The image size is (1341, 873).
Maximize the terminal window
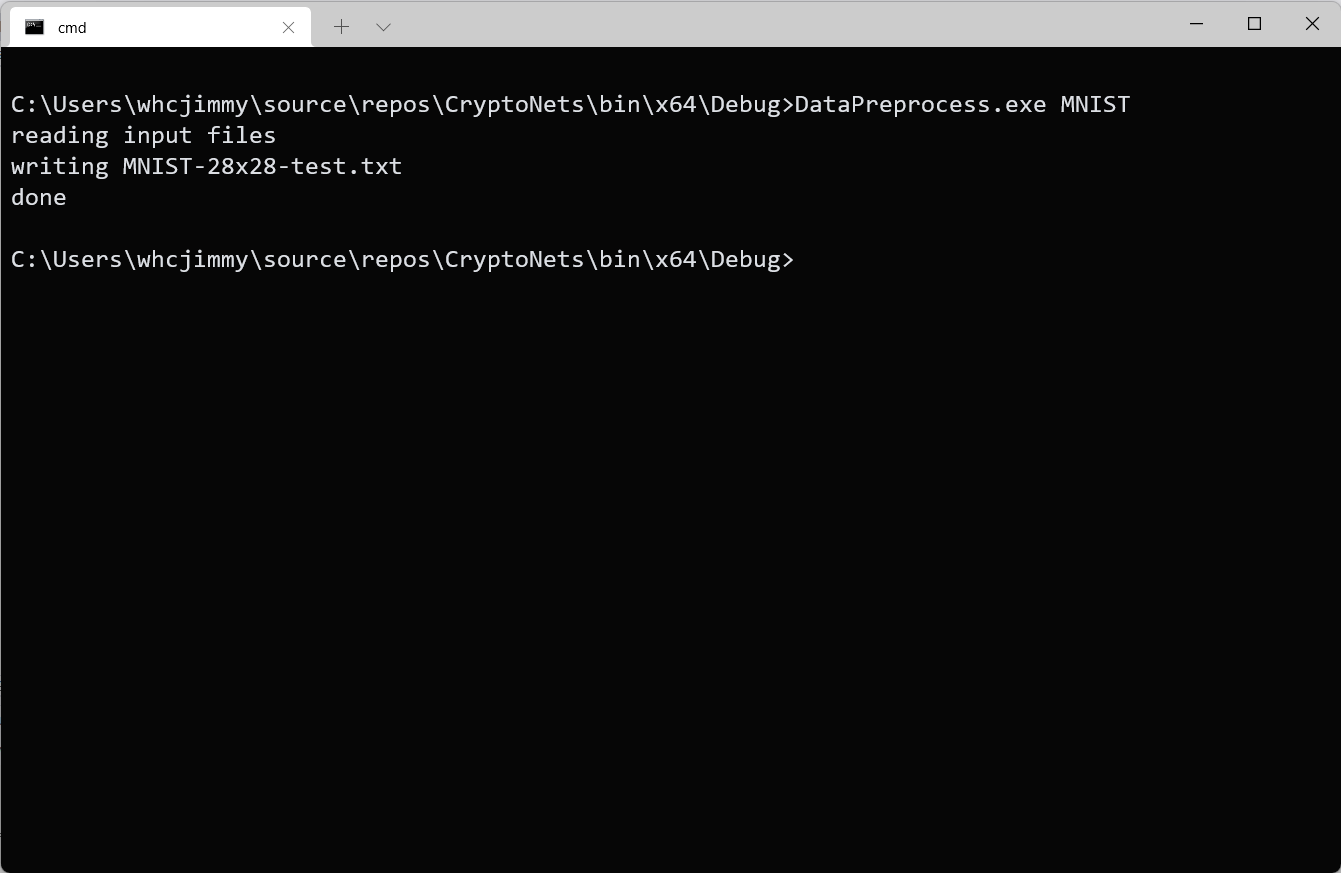(x=1254, y=24)
